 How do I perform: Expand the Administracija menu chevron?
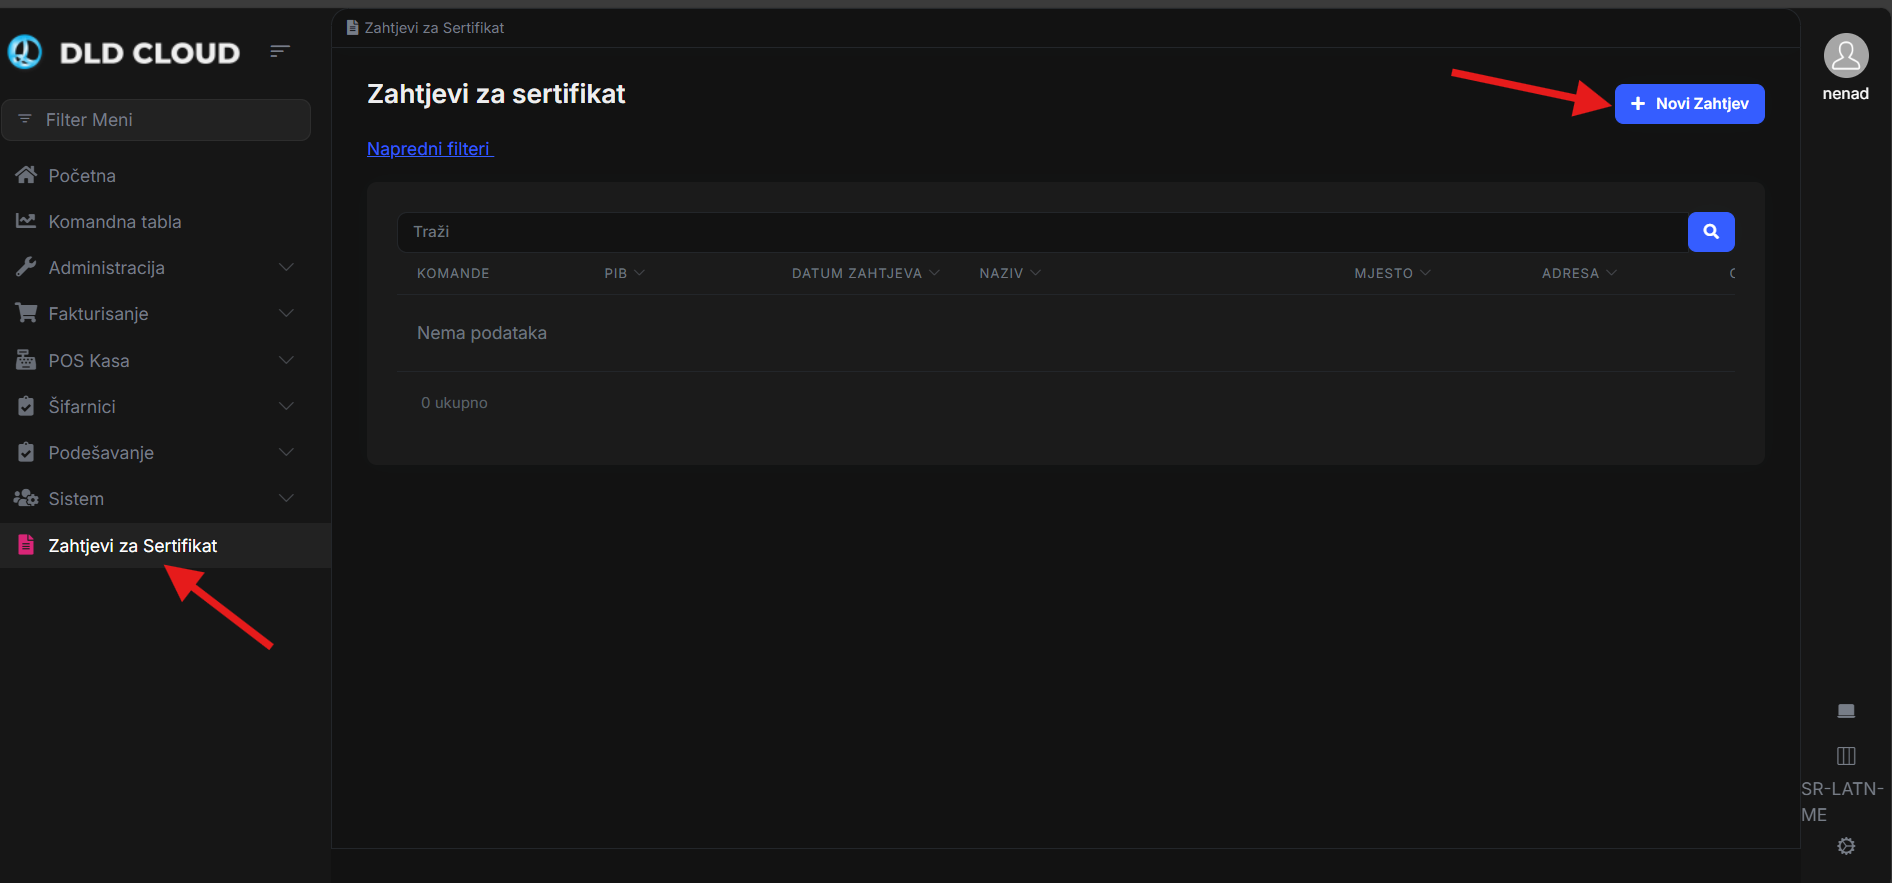pyautogui.click(x=286, y=267)
